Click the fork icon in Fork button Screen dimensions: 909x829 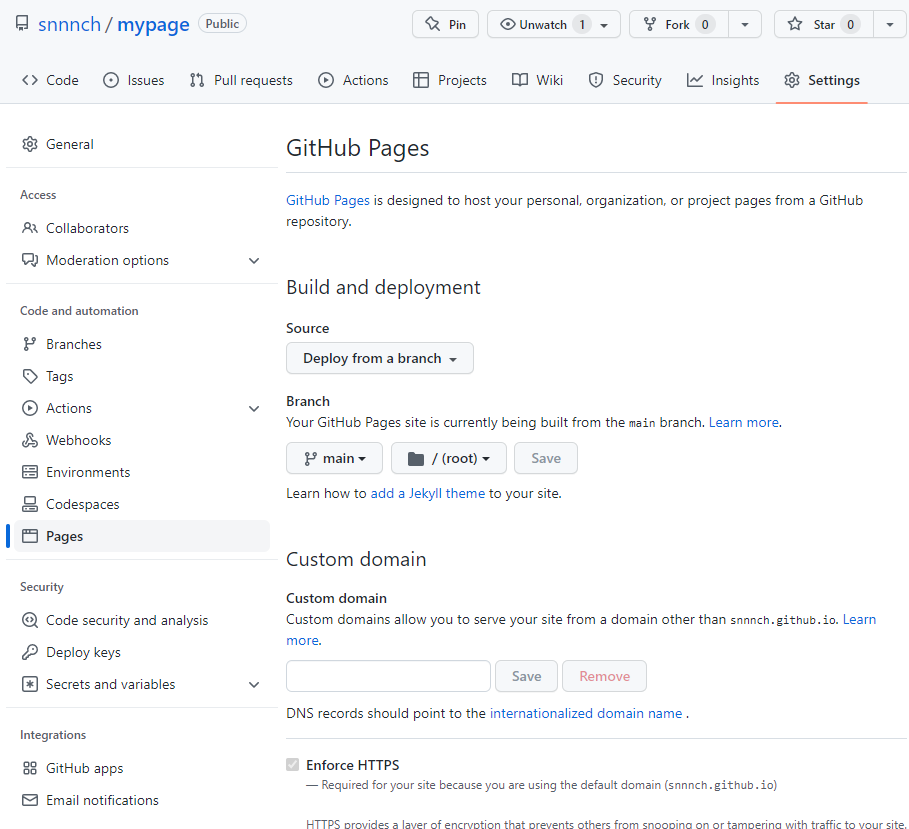[x=650, y=24]
